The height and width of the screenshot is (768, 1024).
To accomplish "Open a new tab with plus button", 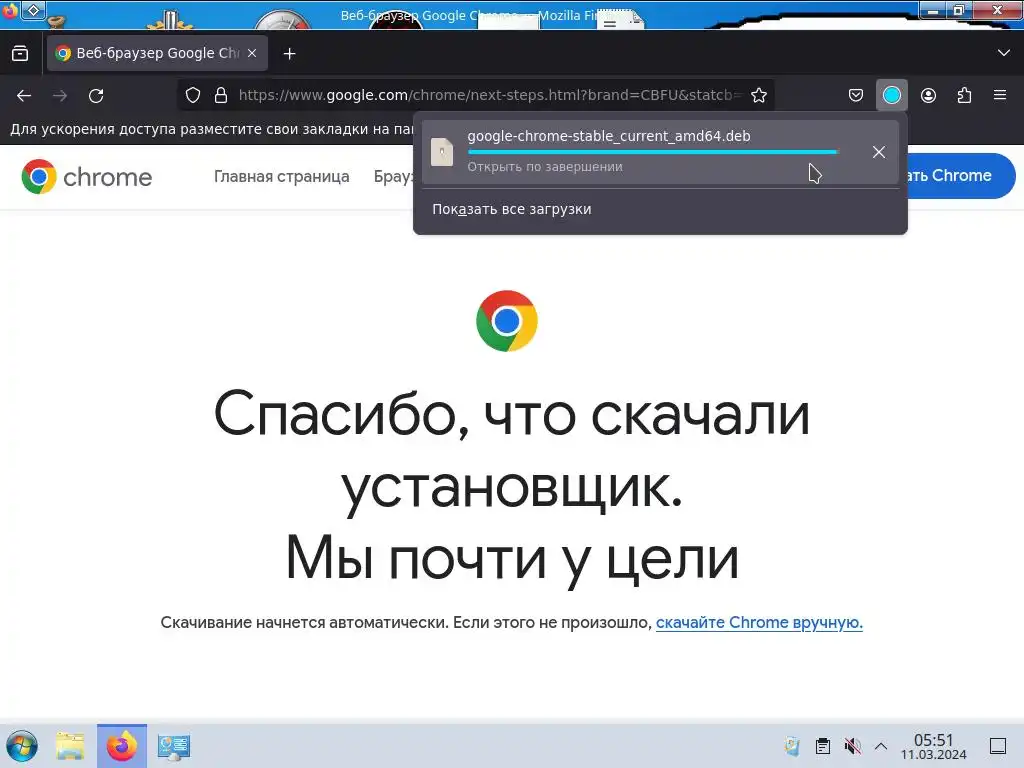I will pyautogui.click(x=289, y=54).
